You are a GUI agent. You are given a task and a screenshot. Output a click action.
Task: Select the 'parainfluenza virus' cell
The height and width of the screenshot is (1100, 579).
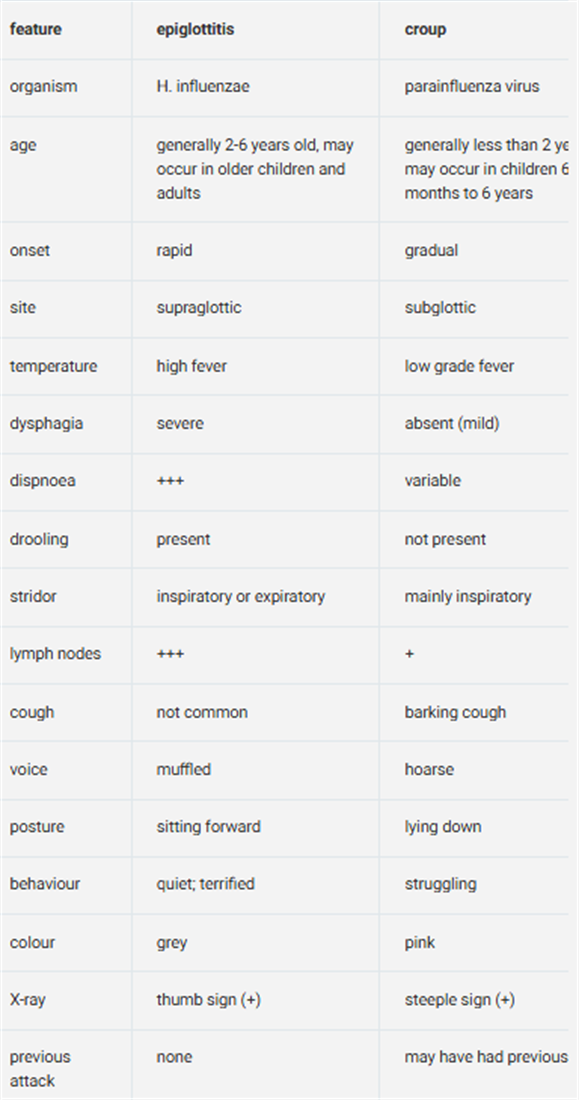tap(472, 86)
